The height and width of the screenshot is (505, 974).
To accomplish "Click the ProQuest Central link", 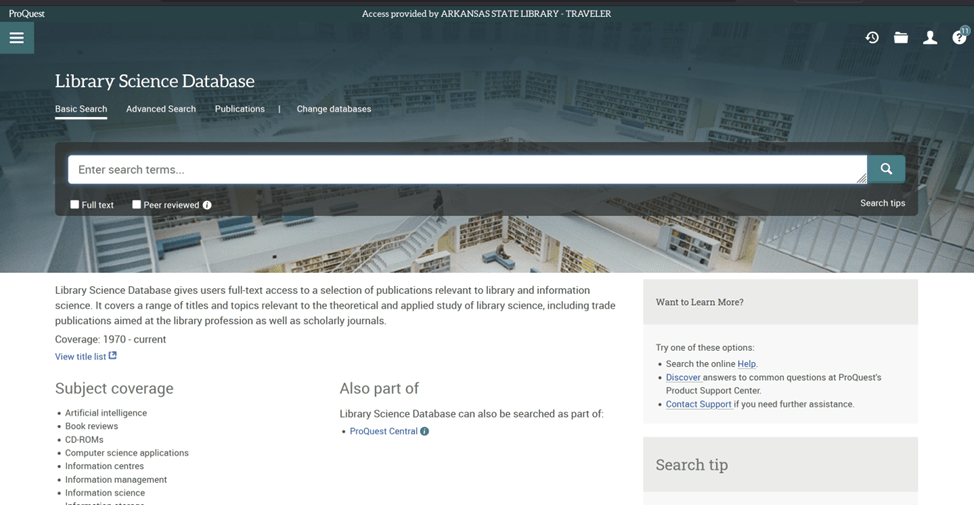I will click(383, 432).
